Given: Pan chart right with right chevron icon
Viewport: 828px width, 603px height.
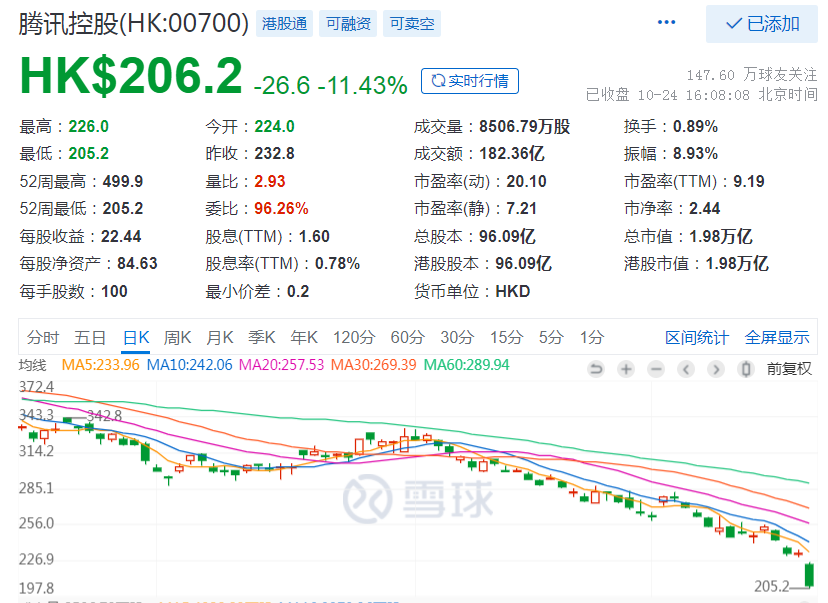Looking at the screenshot, I should pyautogui.click(x=716, y=369).
